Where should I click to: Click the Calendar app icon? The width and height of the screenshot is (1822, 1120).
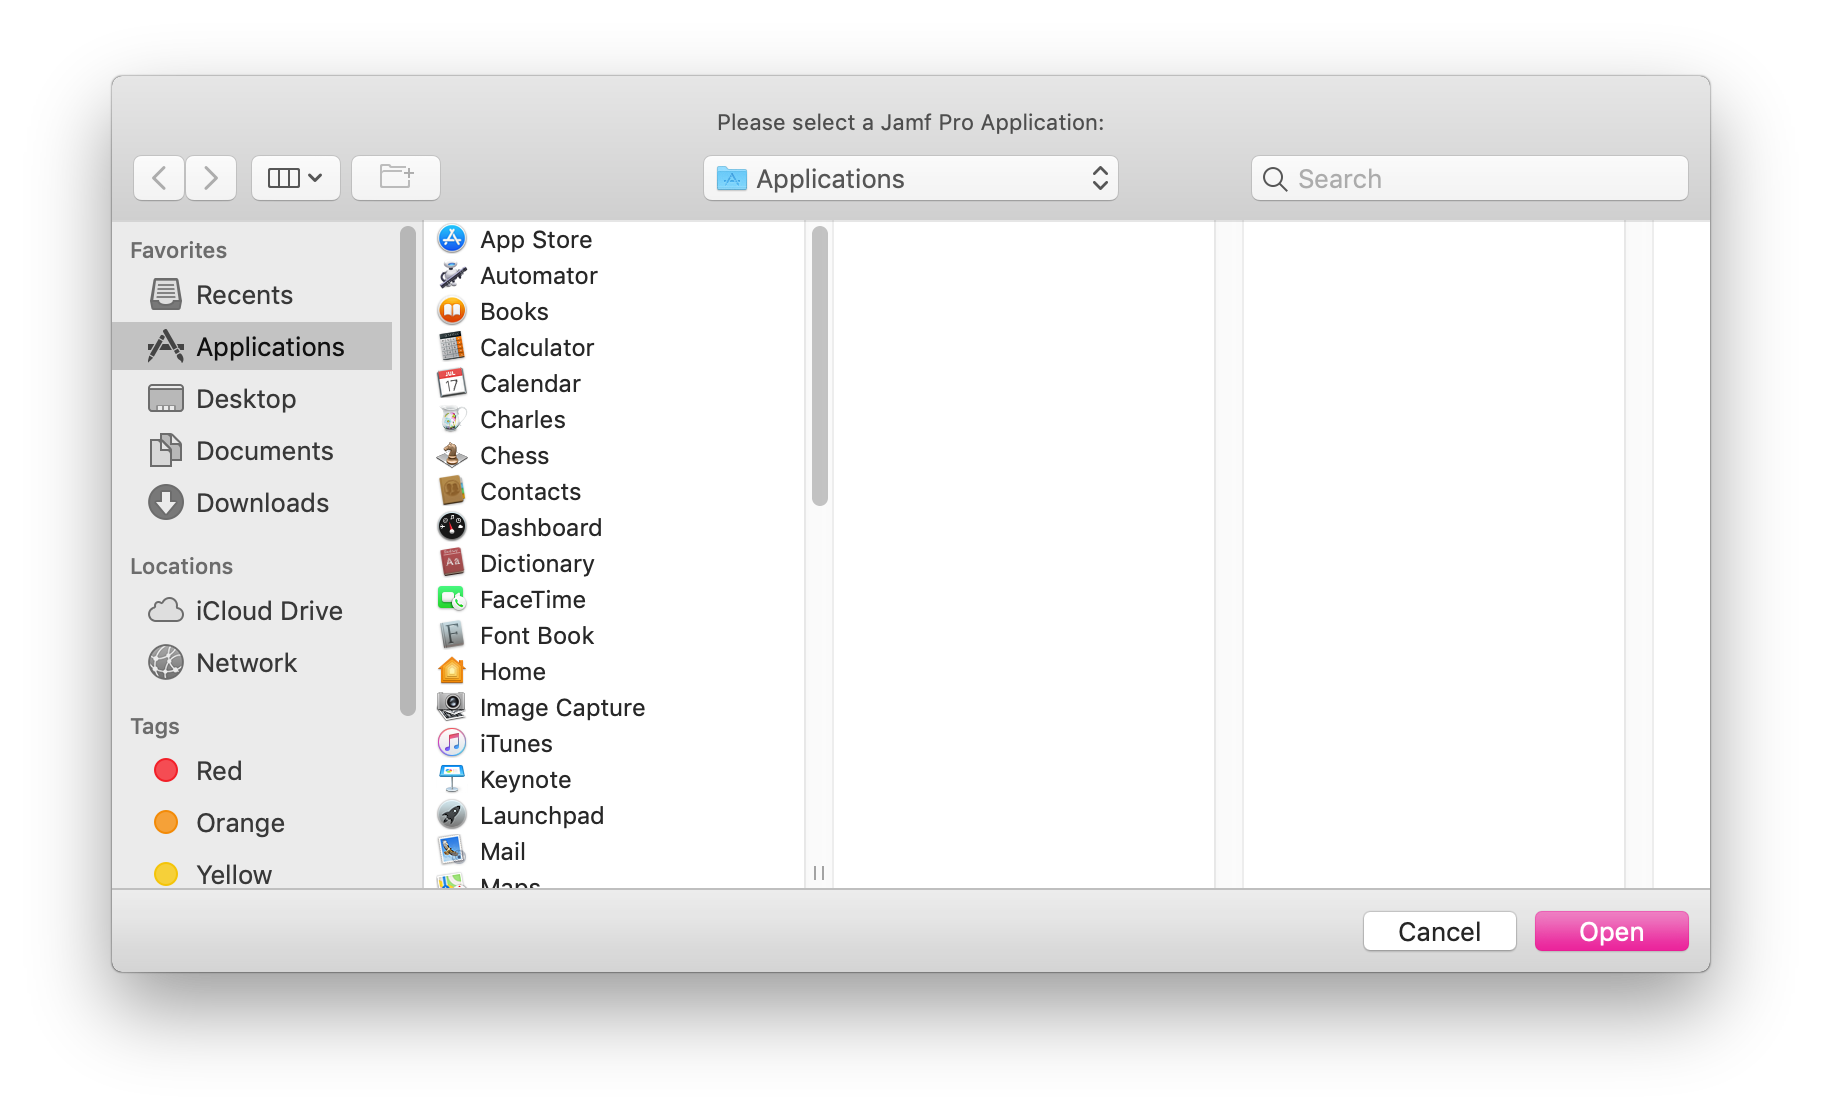click(452, 383)
